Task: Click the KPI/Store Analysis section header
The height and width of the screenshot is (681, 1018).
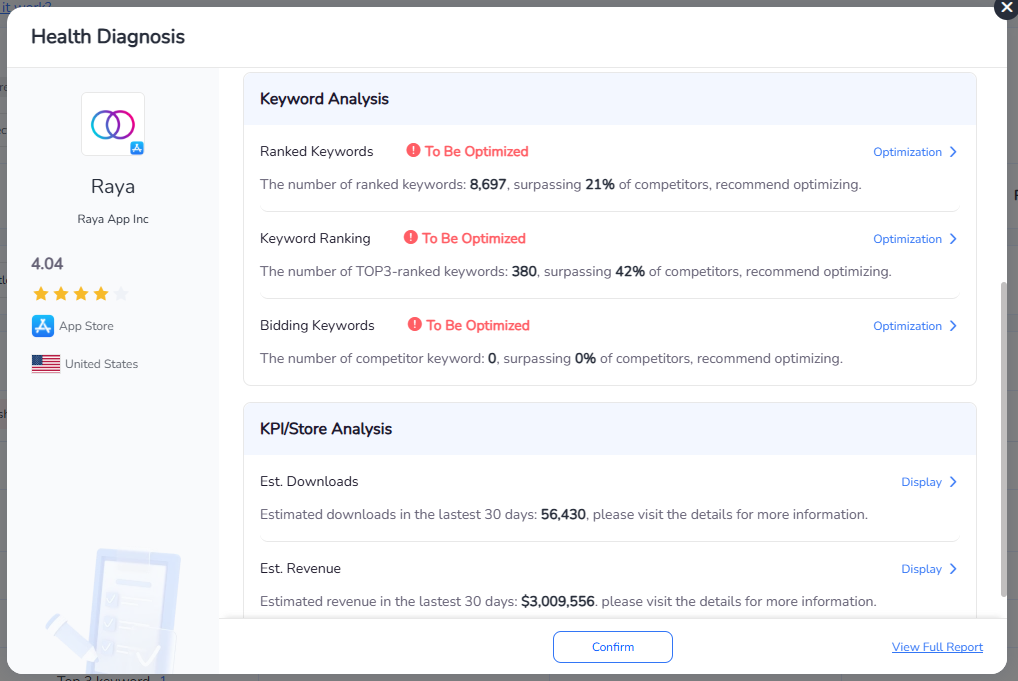Action: 325,429
